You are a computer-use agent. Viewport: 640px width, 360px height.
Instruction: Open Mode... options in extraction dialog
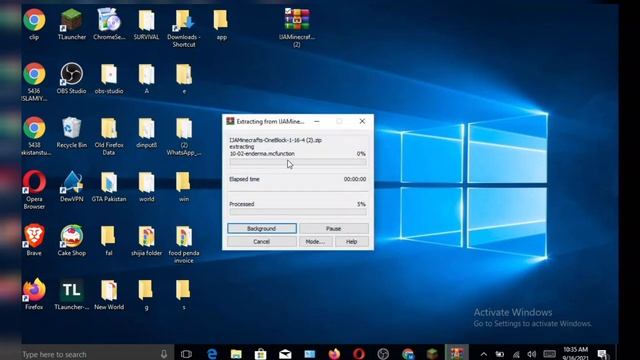point(316,242)
